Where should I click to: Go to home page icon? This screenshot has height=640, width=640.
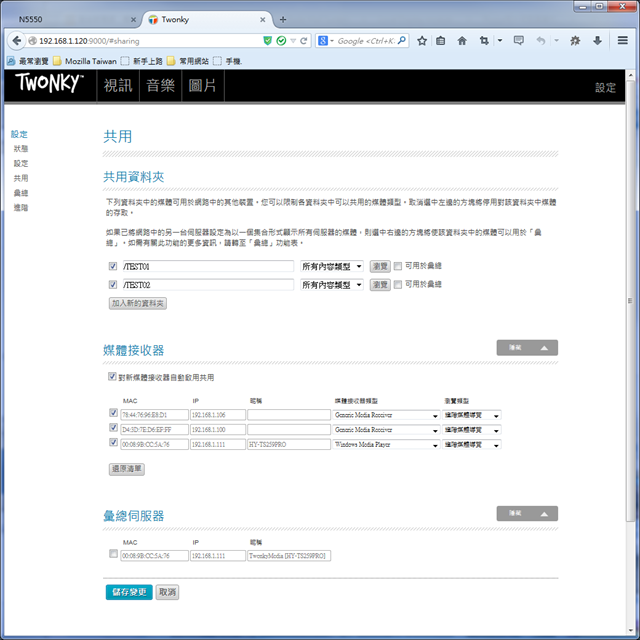(x=462, y=41)
